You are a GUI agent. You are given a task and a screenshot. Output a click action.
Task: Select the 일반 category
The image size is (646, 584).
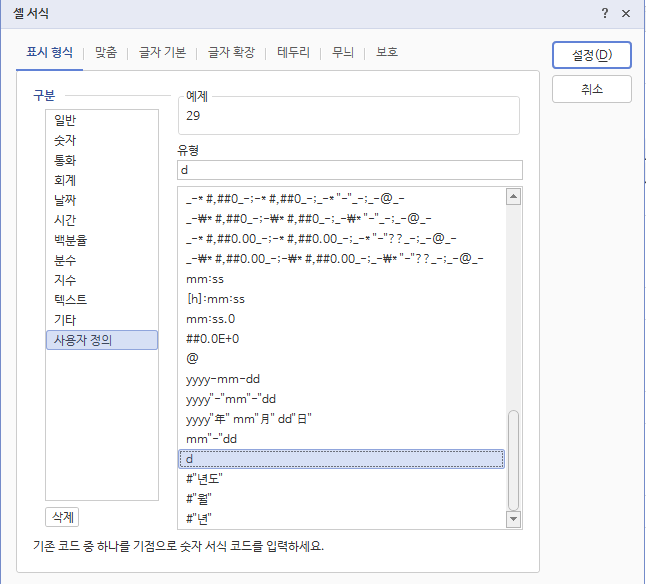point(102,120)
